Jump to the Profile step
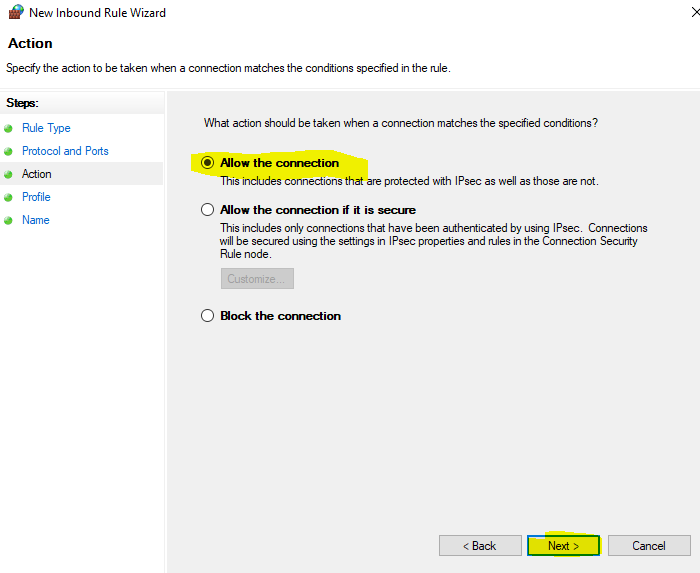Image resolution: width=700 pixels, height=573 pixels. [36, 197]
